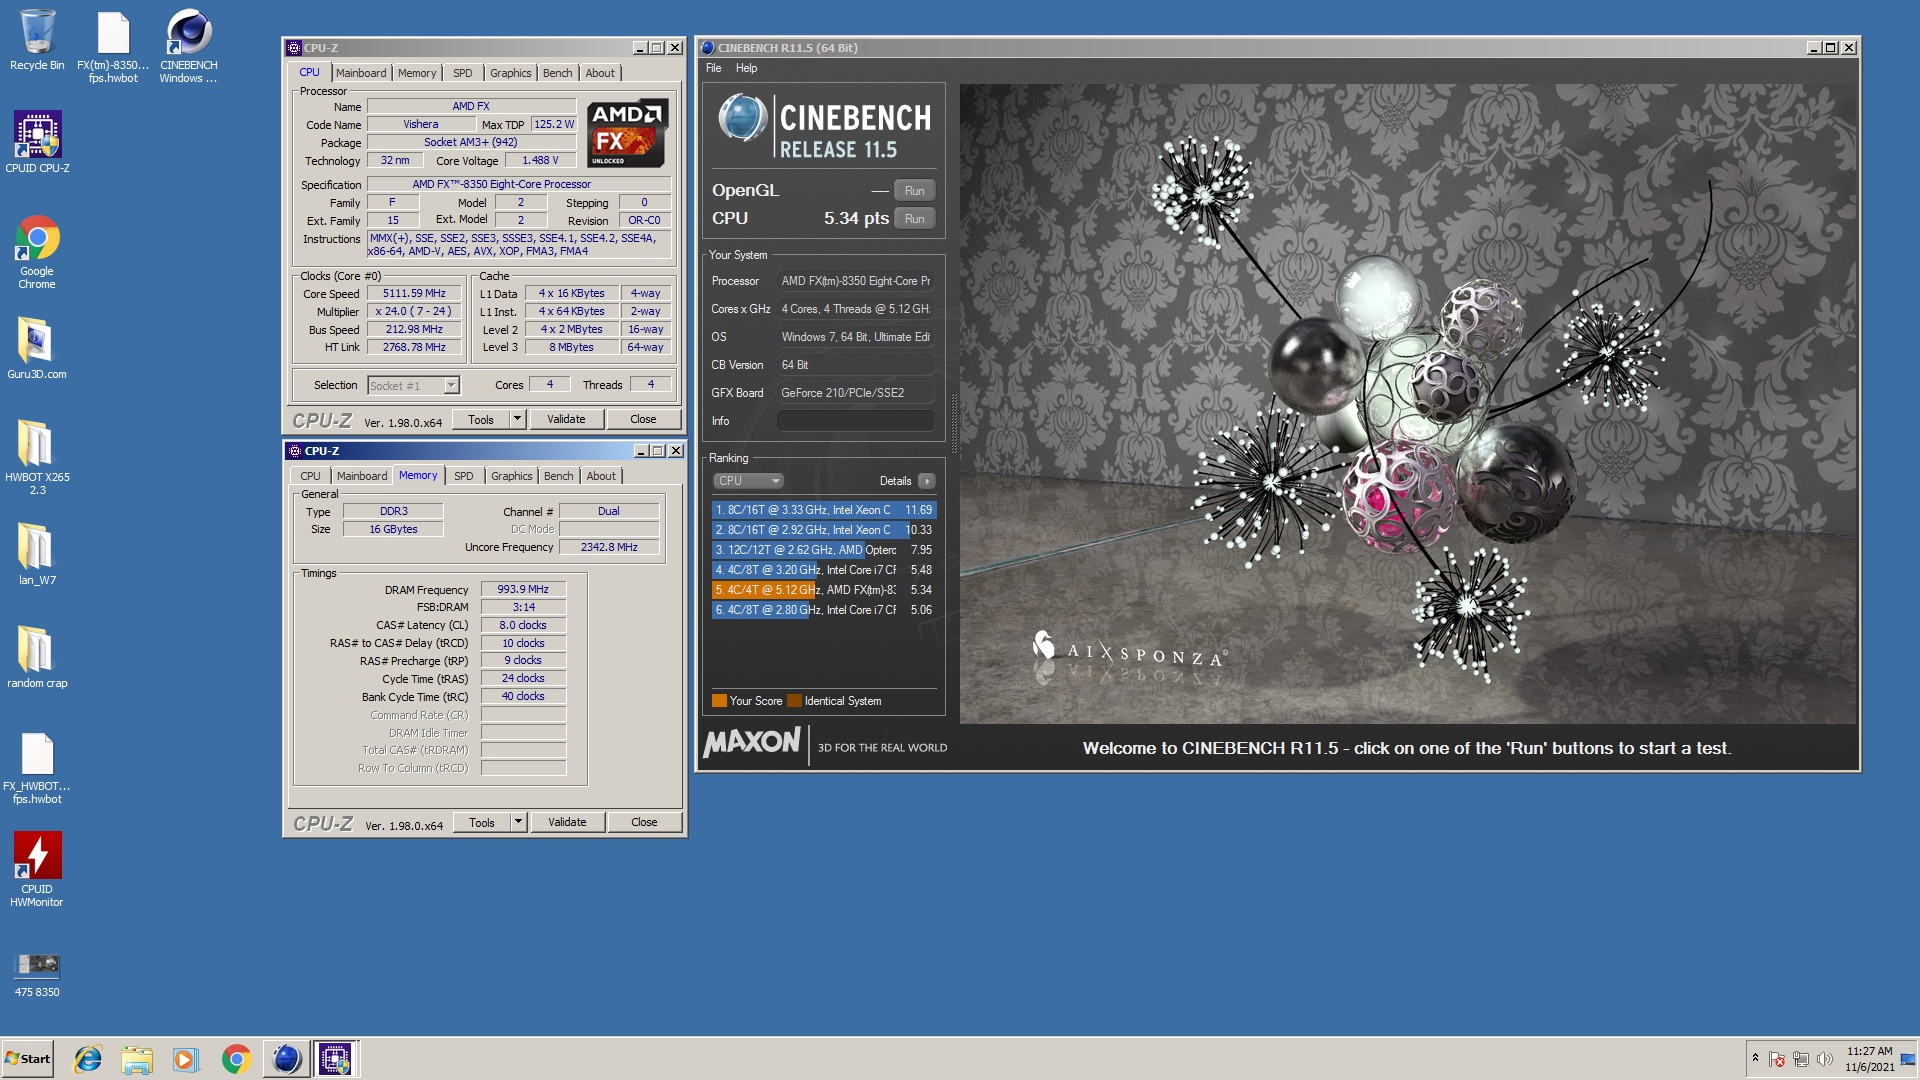This screenshot has width=1920, height=1080.
Task: Click the Info input field in Cinebench
Action: (855, 421)
